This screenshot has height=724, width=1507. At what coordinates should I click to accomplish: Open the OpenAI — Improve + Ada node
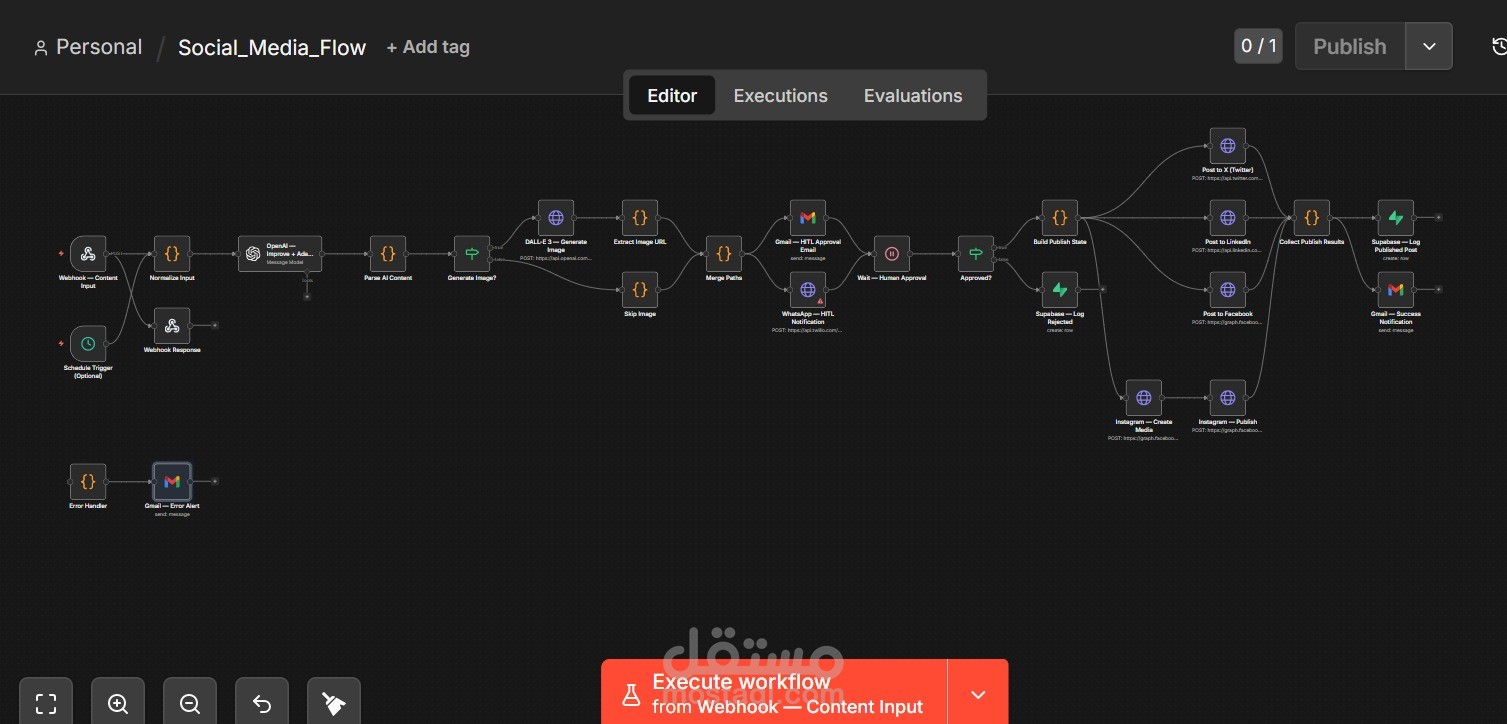click(280, 253)
